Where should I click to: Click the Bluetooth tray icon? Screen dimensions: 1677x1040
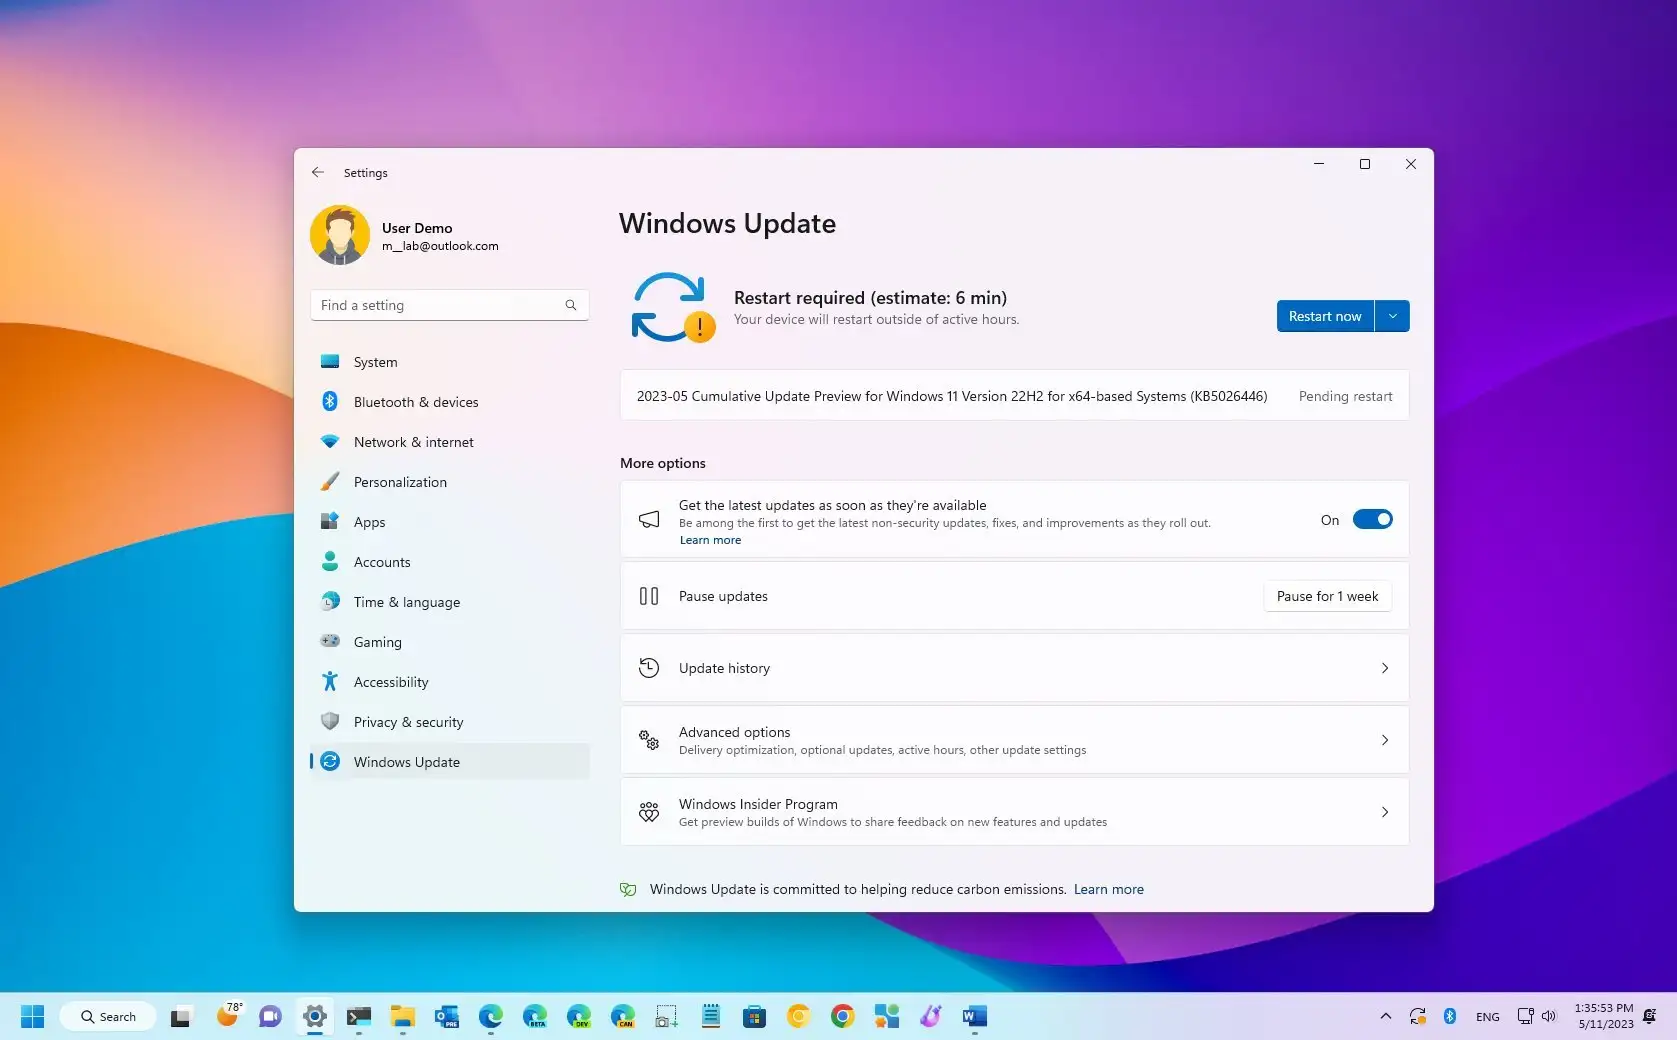click(x=1449, y=1016)
